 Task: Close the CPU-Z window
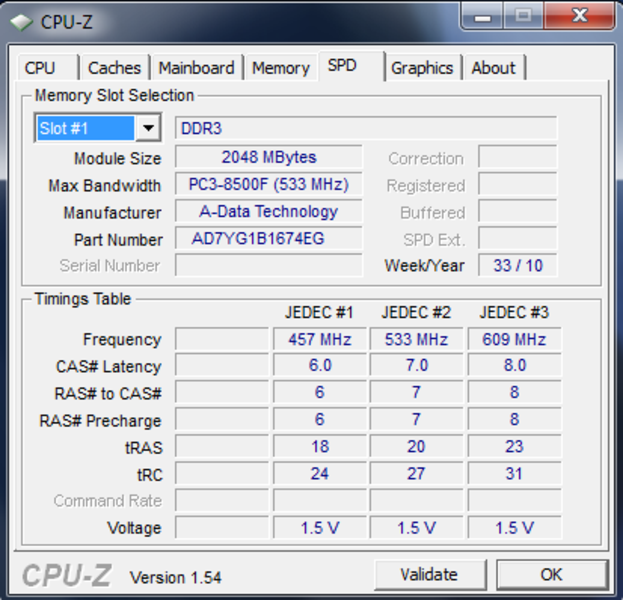tap(579, 16)
